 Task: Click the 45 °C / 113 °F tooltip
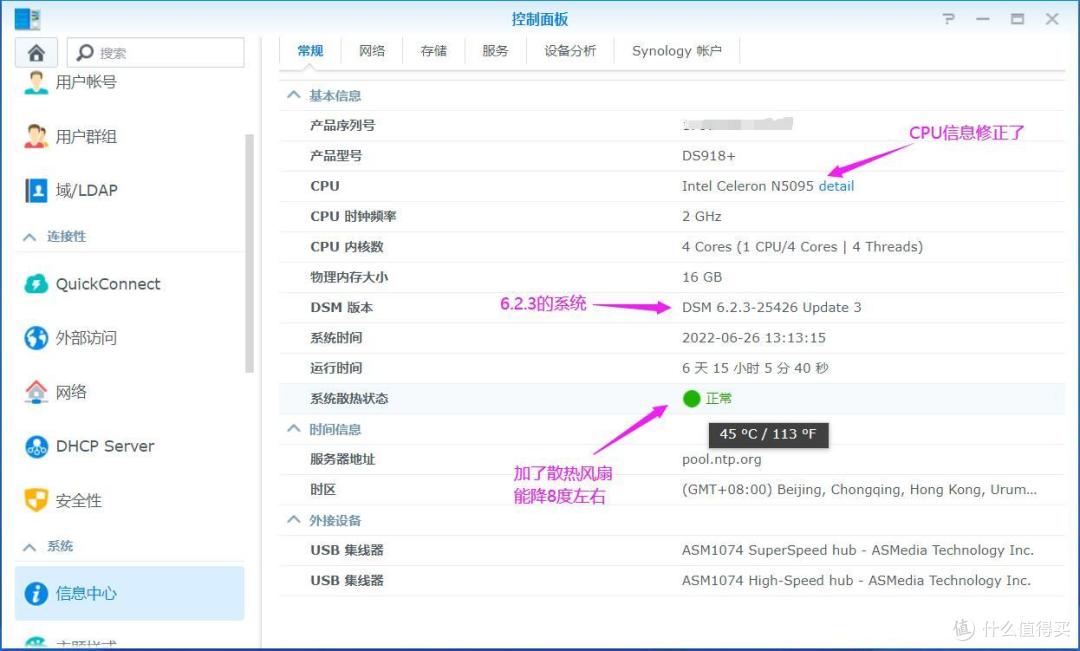click(768, 435)
